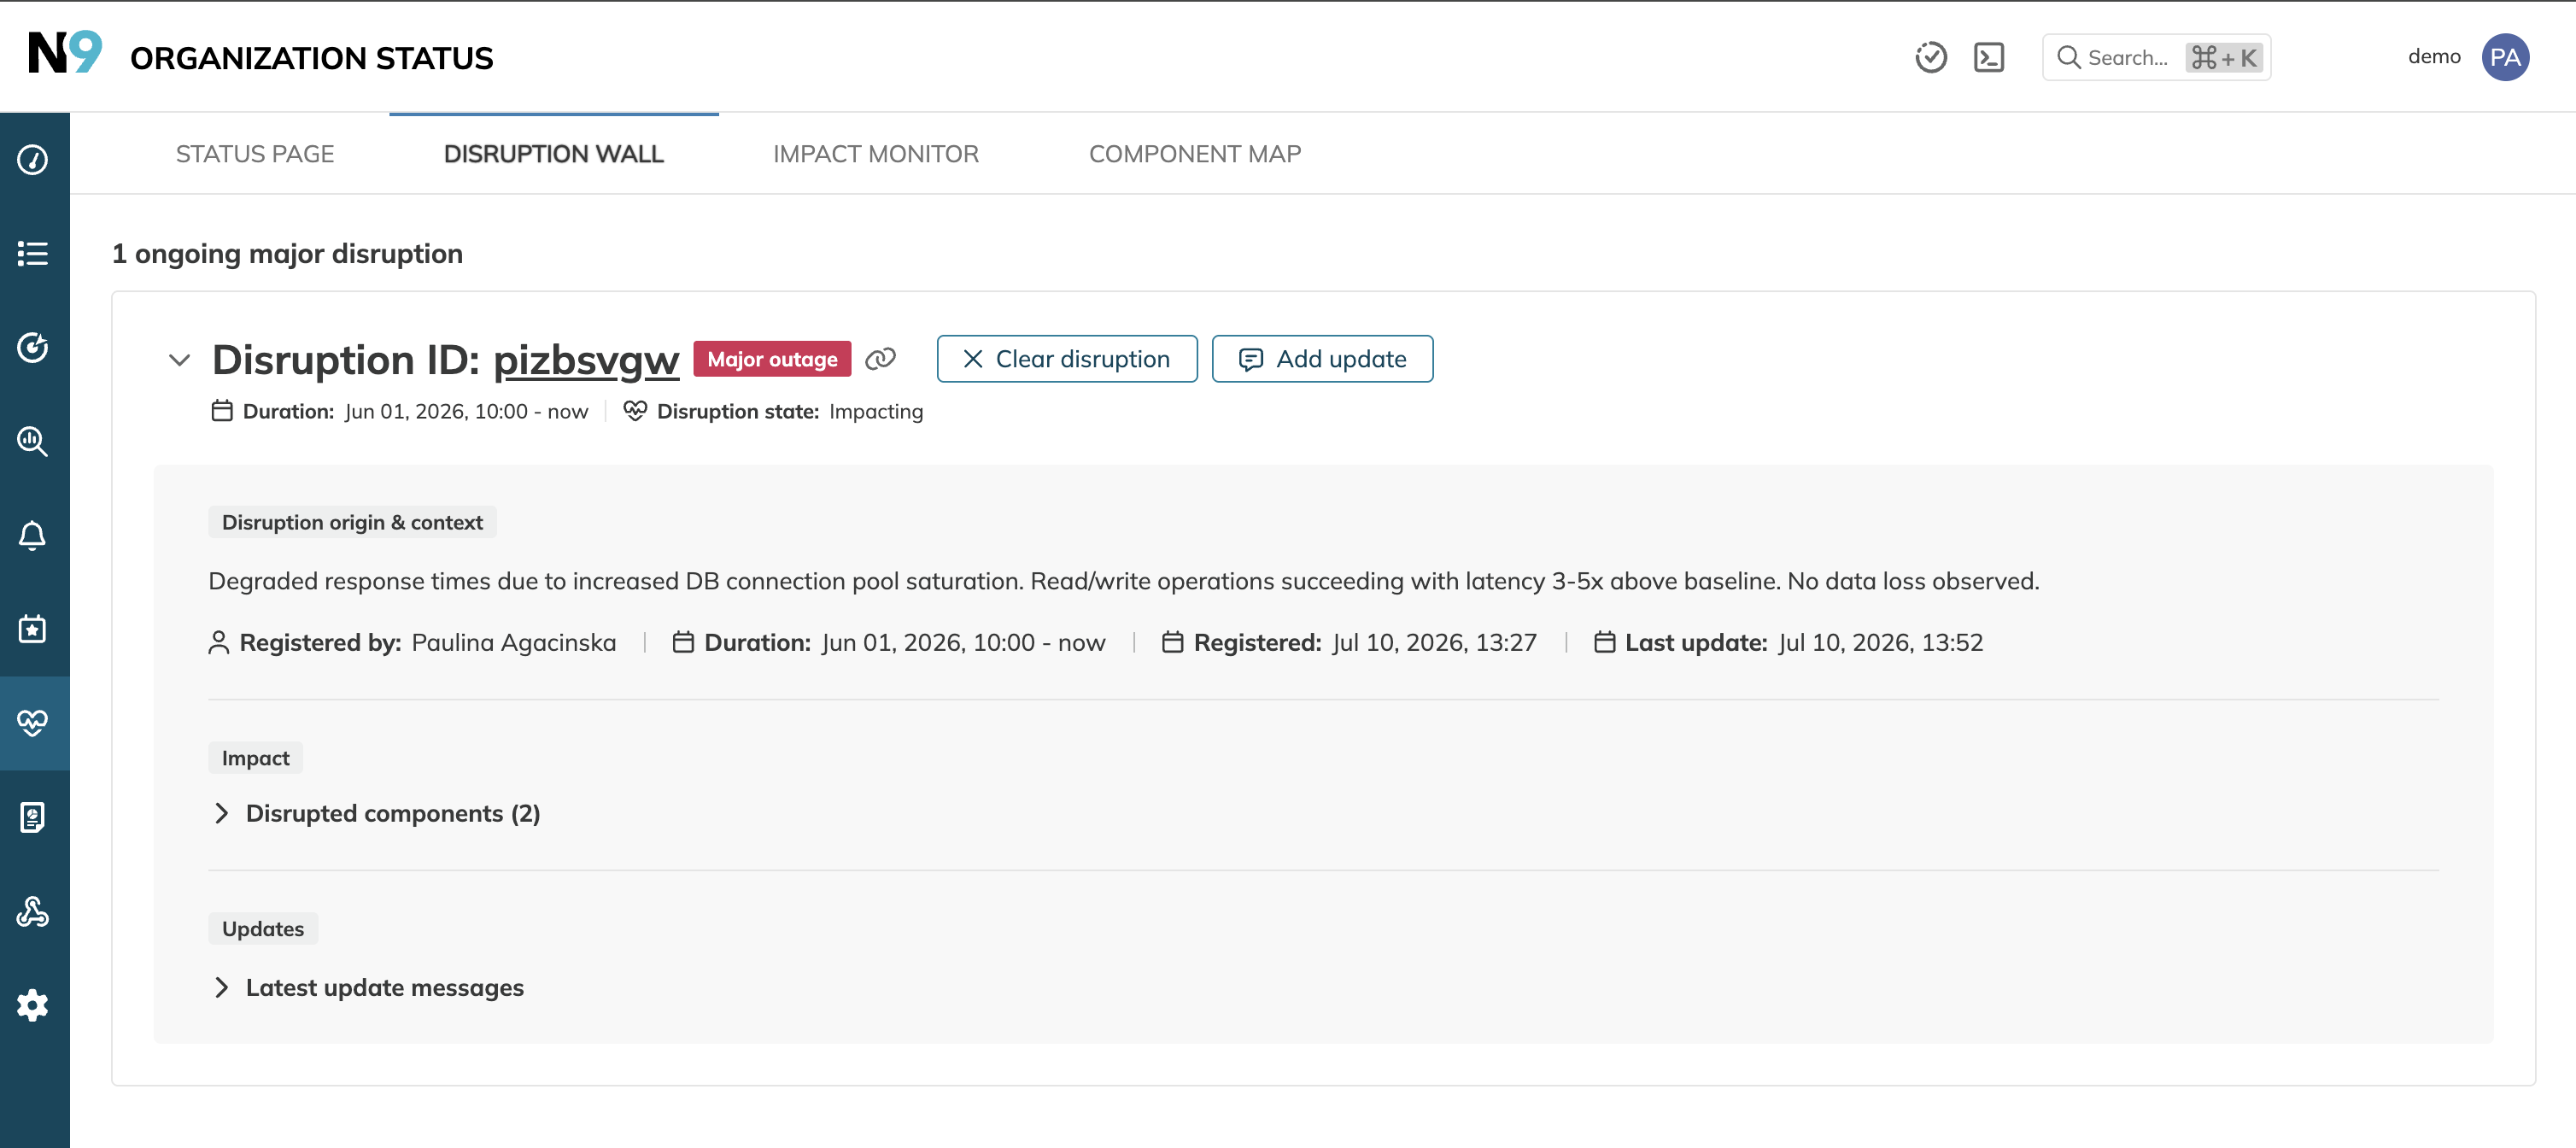
Task: Click the terminal console icon in header
Action: tap(1989, 57)
